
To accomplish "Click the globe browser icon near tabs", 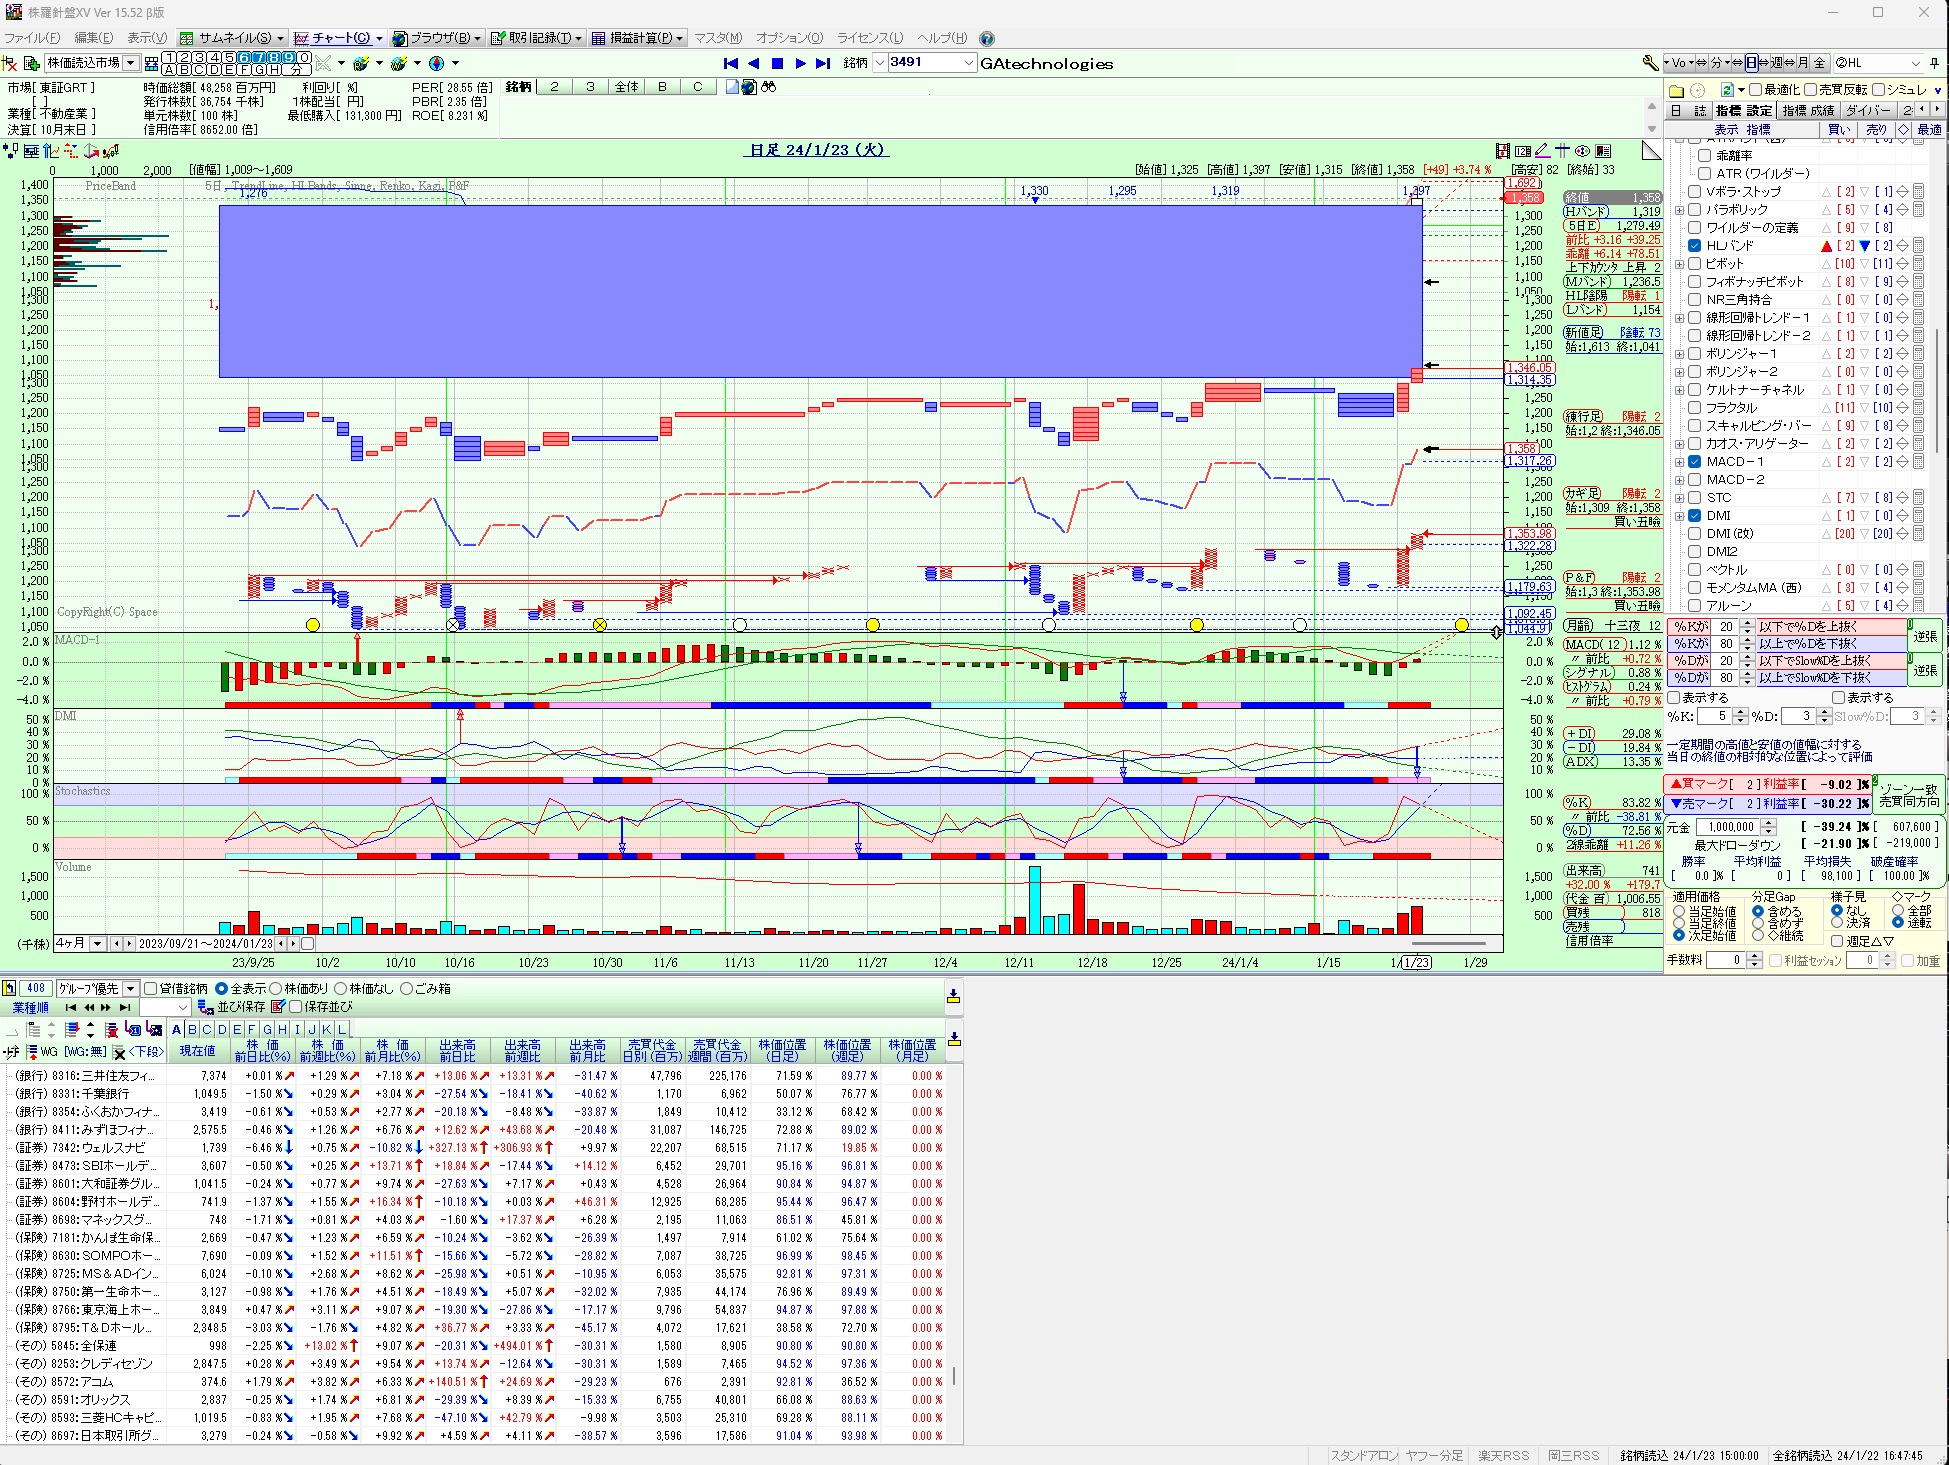I will pos(749,87).
